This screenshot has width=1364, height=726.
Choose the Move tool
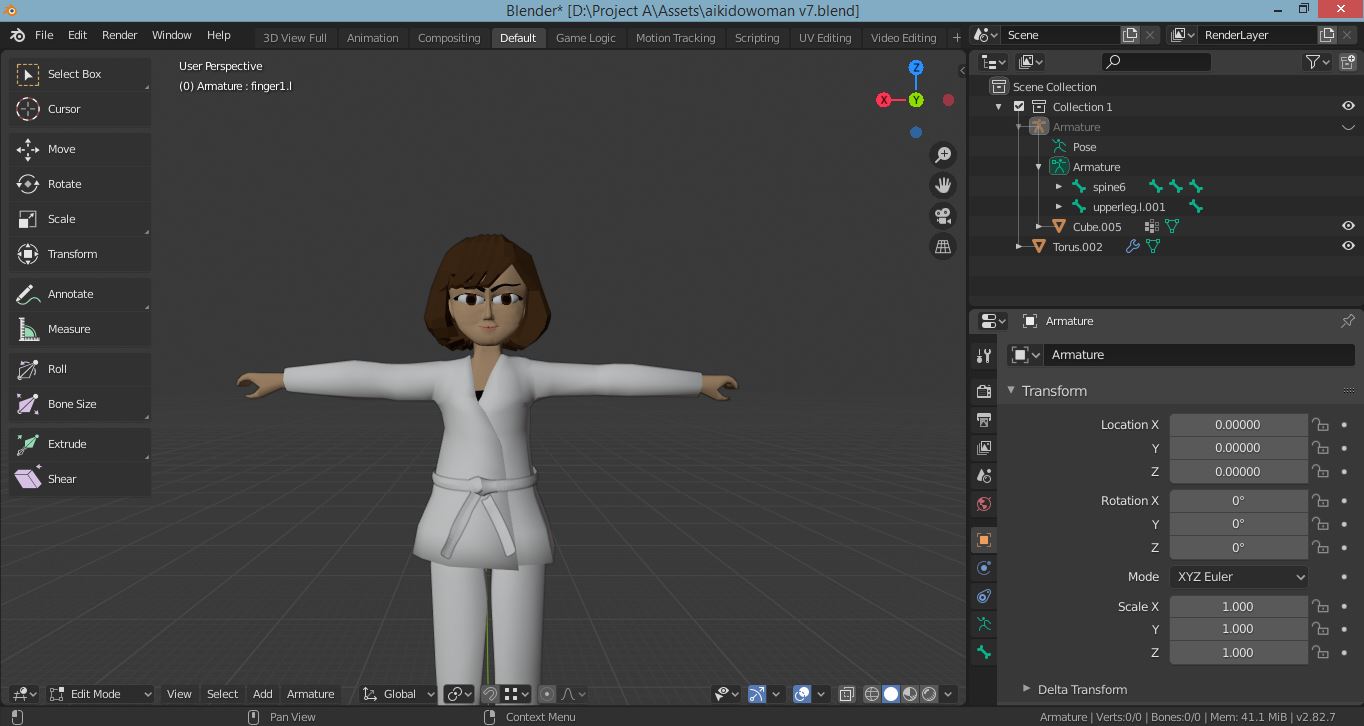tap(80, 149)
